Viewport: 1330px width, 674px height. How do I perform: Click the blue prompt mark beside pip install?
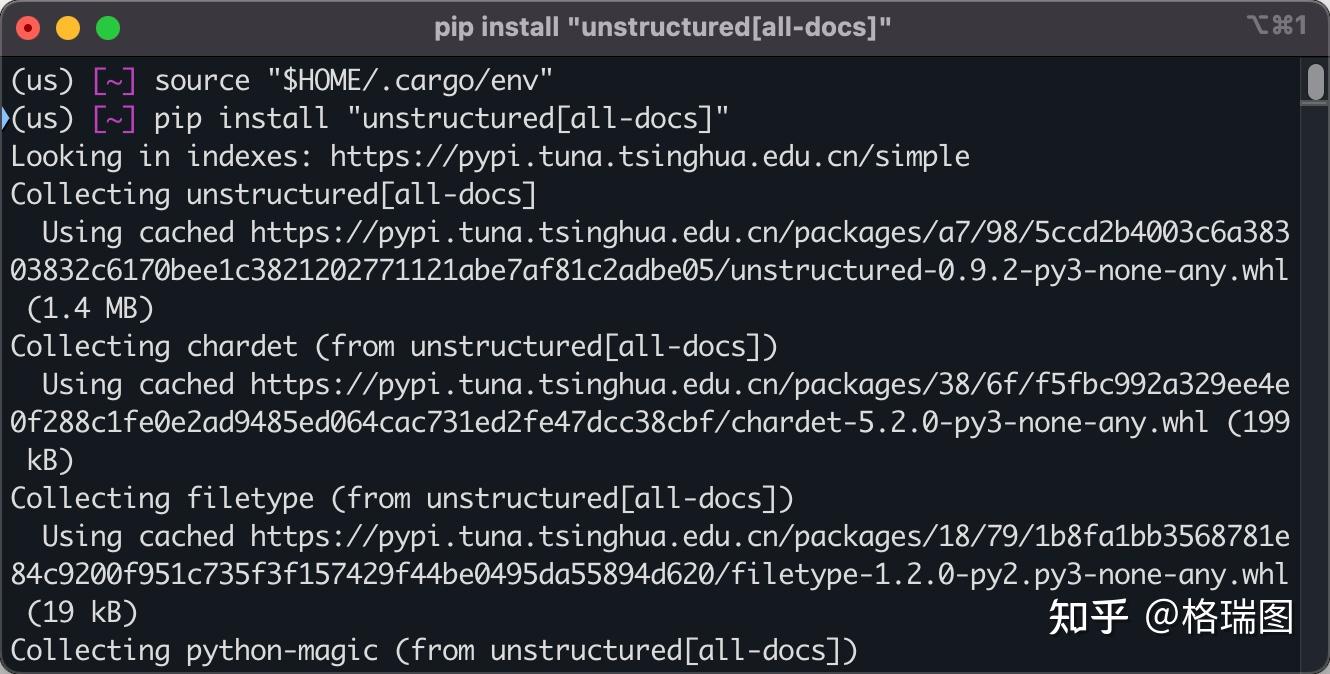(5, 119)
